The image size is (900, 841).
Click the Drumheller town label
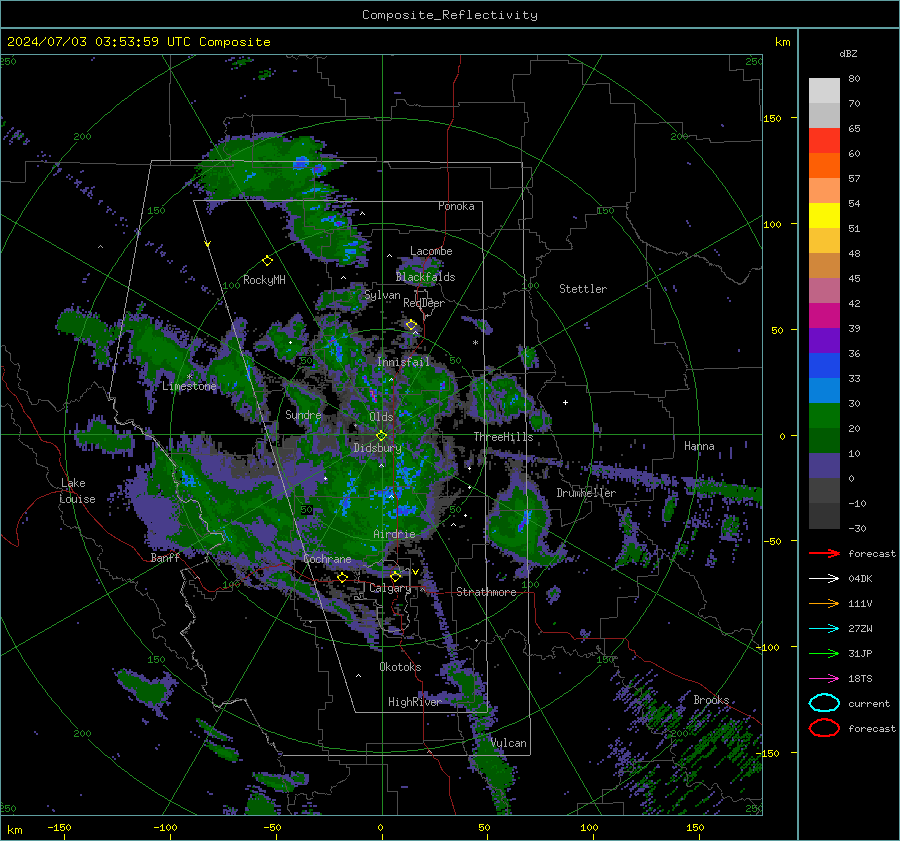coord(585,493)
